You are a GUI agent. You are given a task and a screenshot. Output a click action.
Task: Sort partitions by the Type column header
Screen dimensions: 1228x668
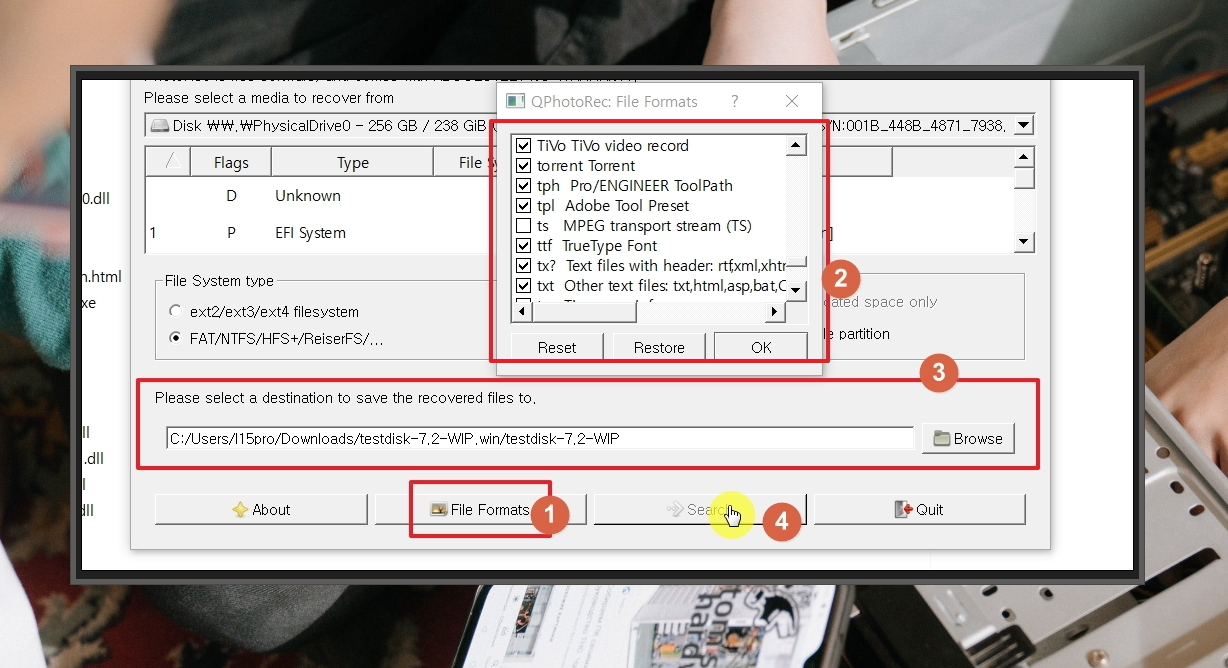[352, 162]
